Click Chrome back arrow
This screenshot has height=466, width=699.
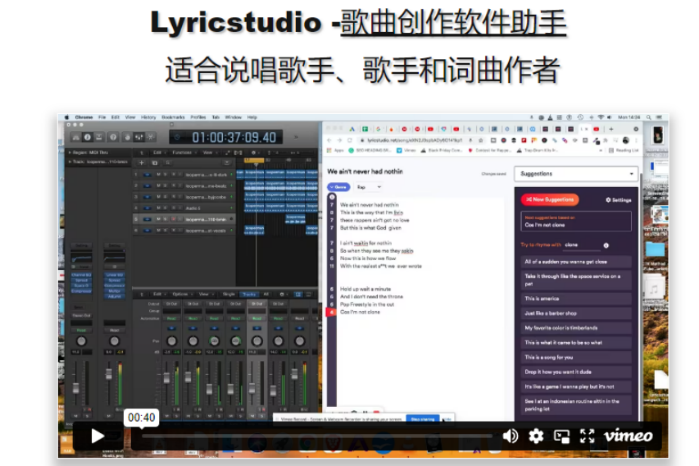[329, 140]
